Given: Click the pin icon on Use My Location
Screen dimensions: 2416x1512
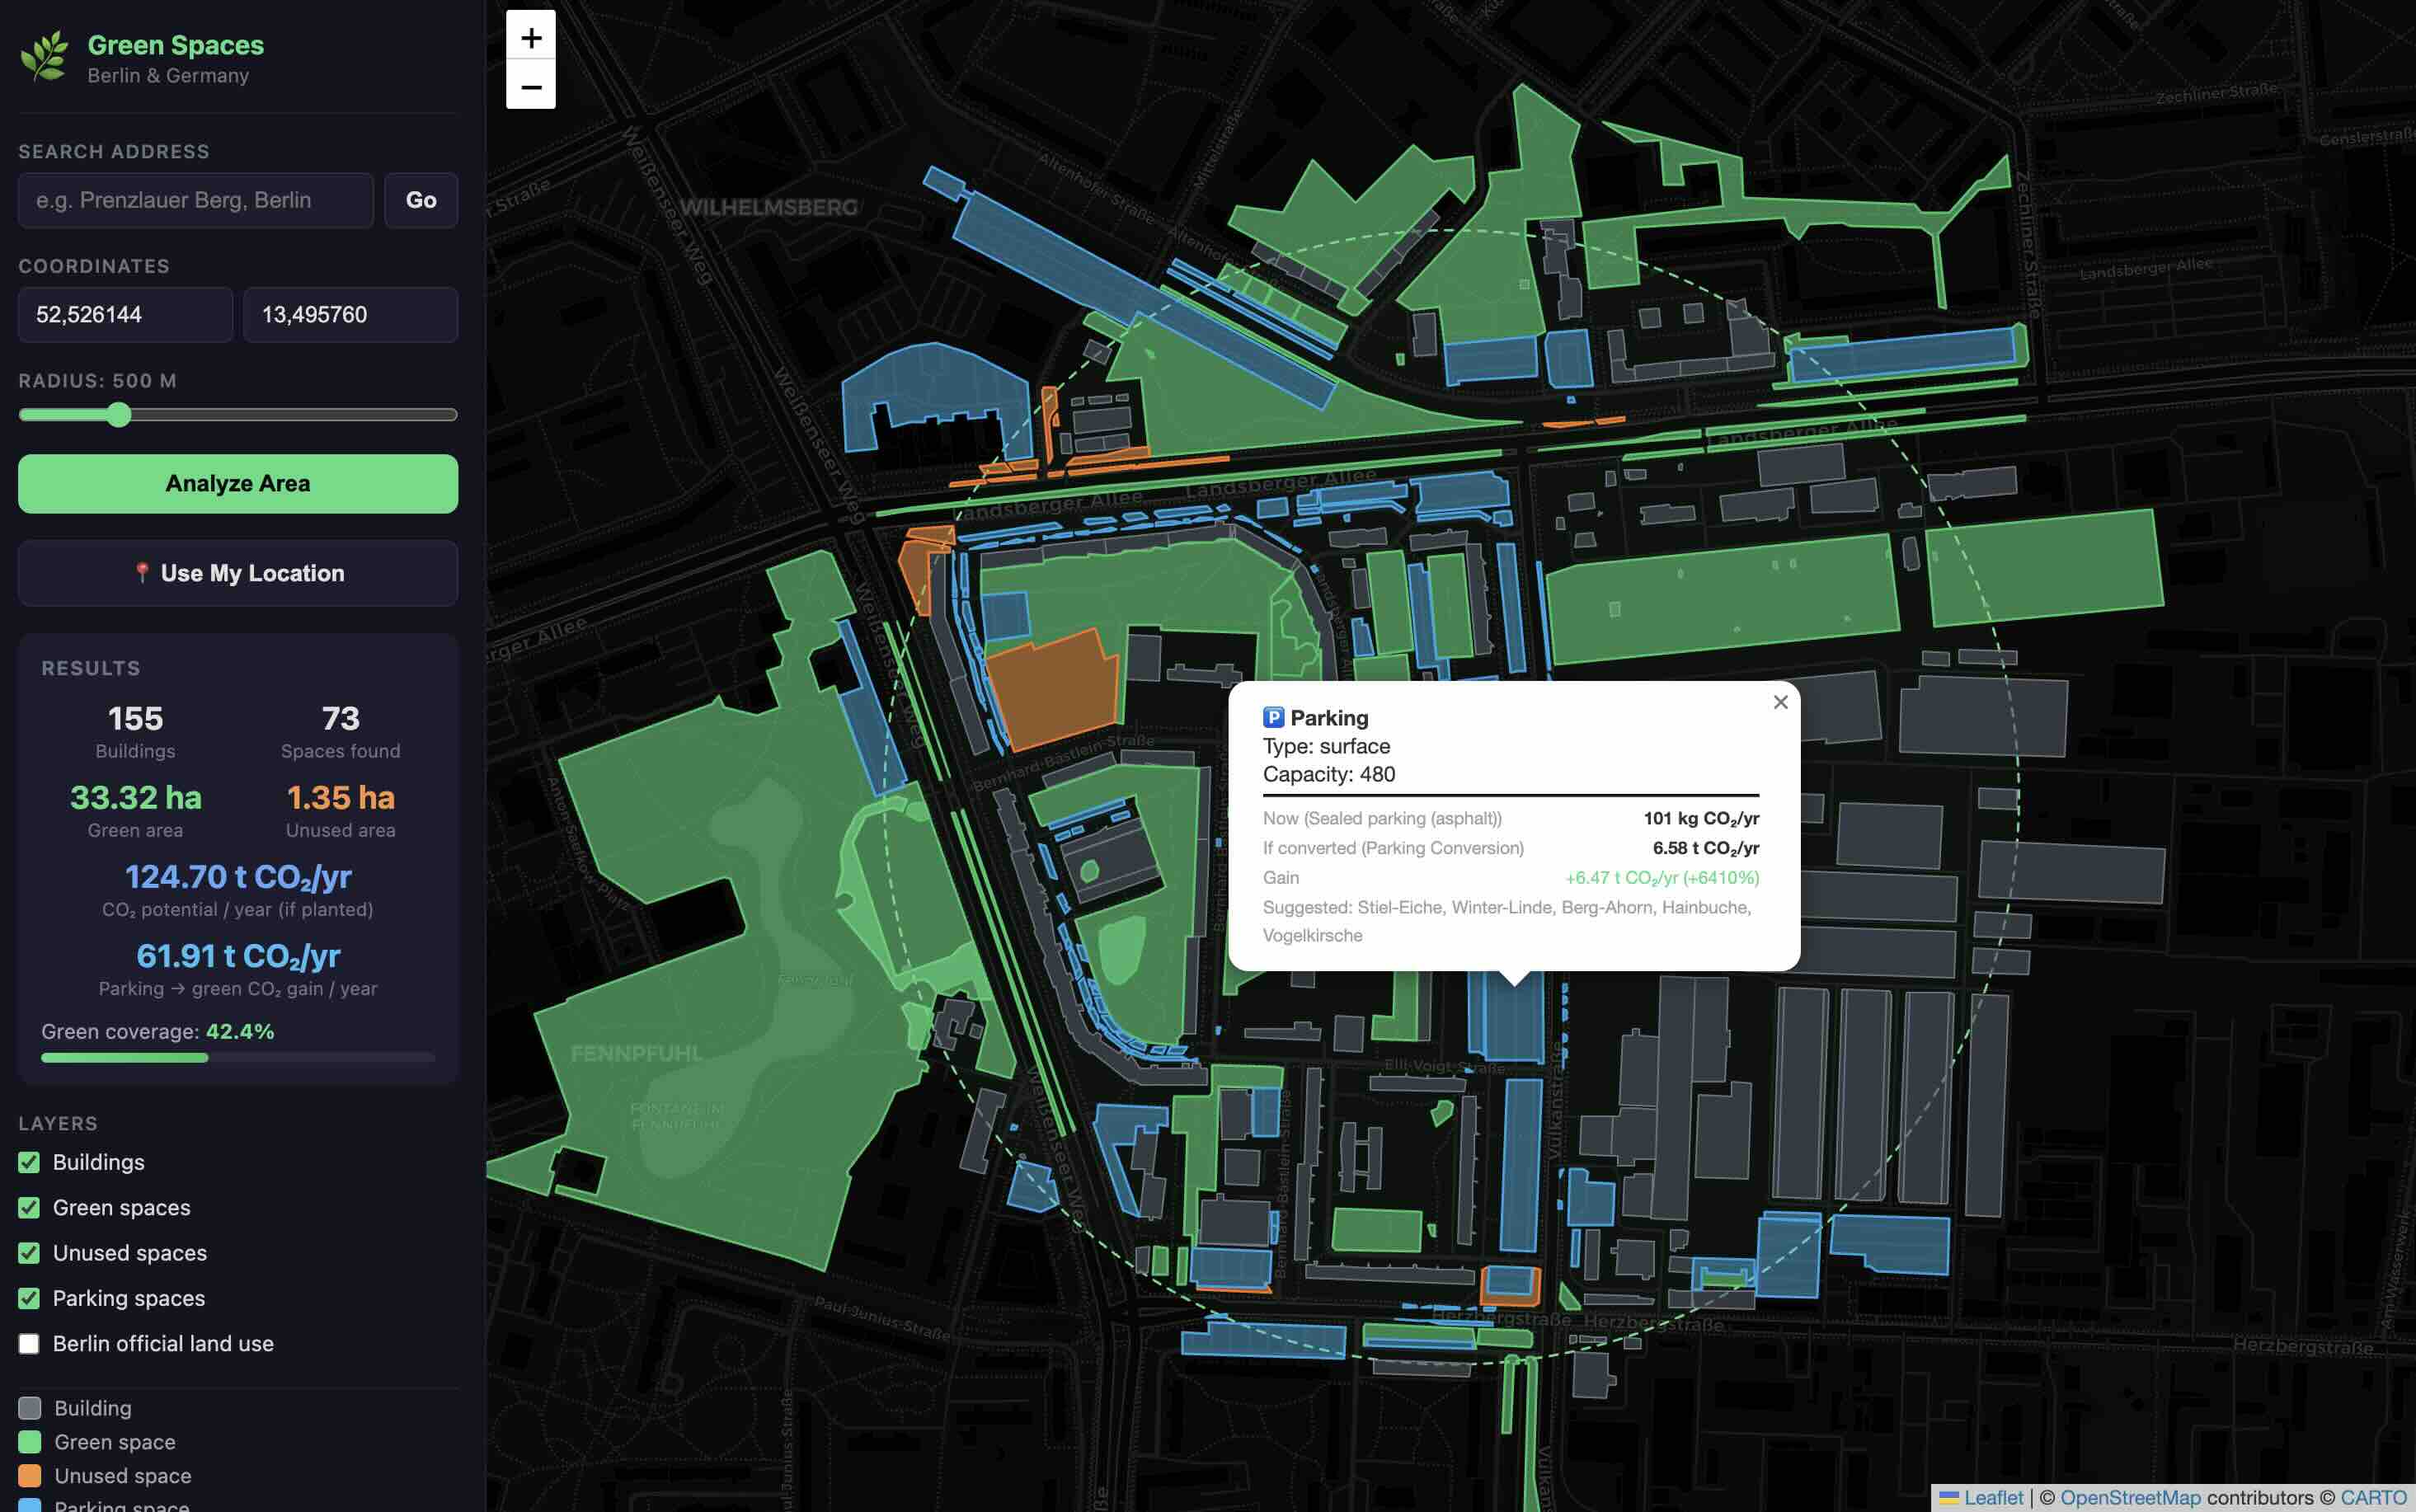Looking at the screenshot, I should point(143,572).
